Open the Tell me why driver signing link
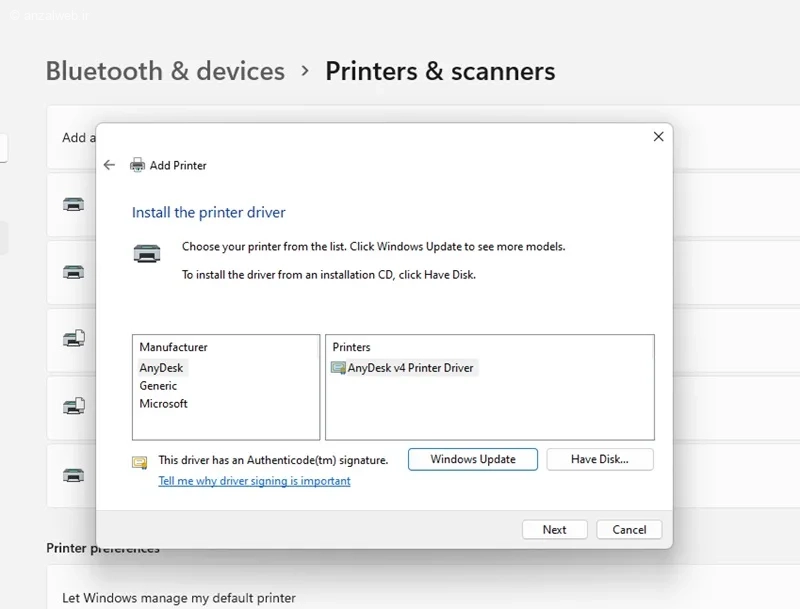 point(254,481)
